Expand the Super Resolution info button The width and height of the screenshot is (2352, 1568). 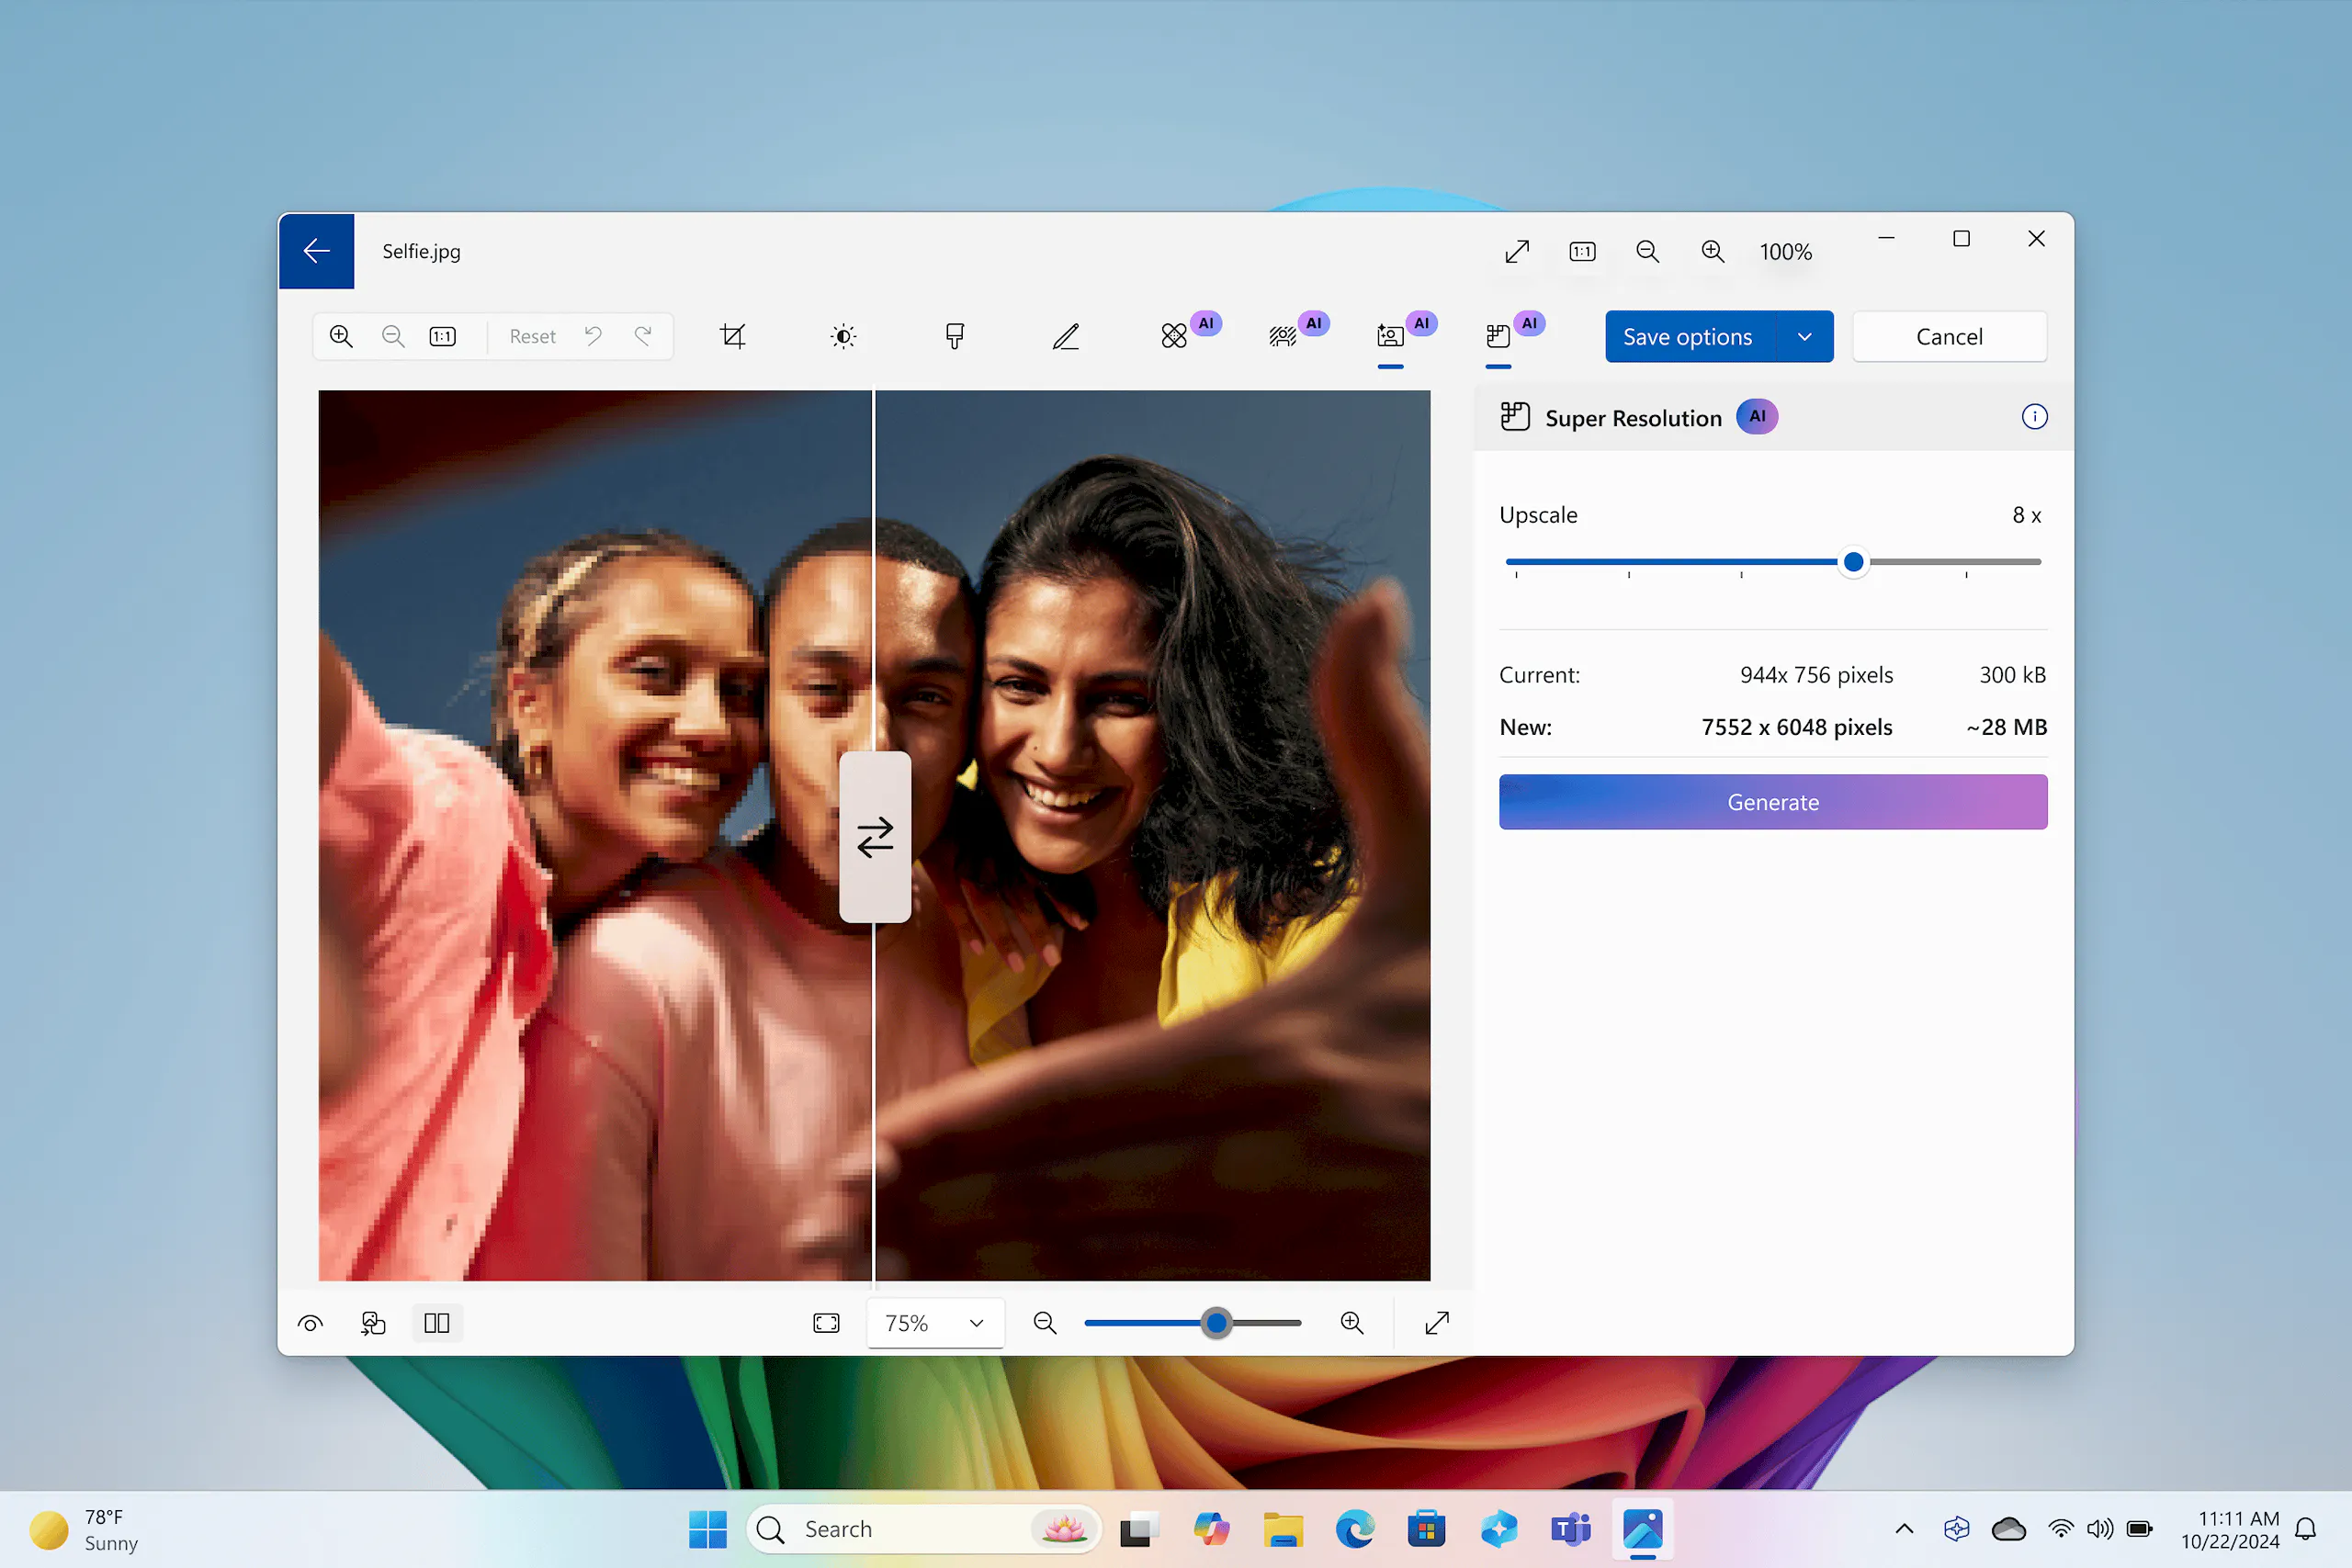pyautogui.click(x=2033, y=416)
